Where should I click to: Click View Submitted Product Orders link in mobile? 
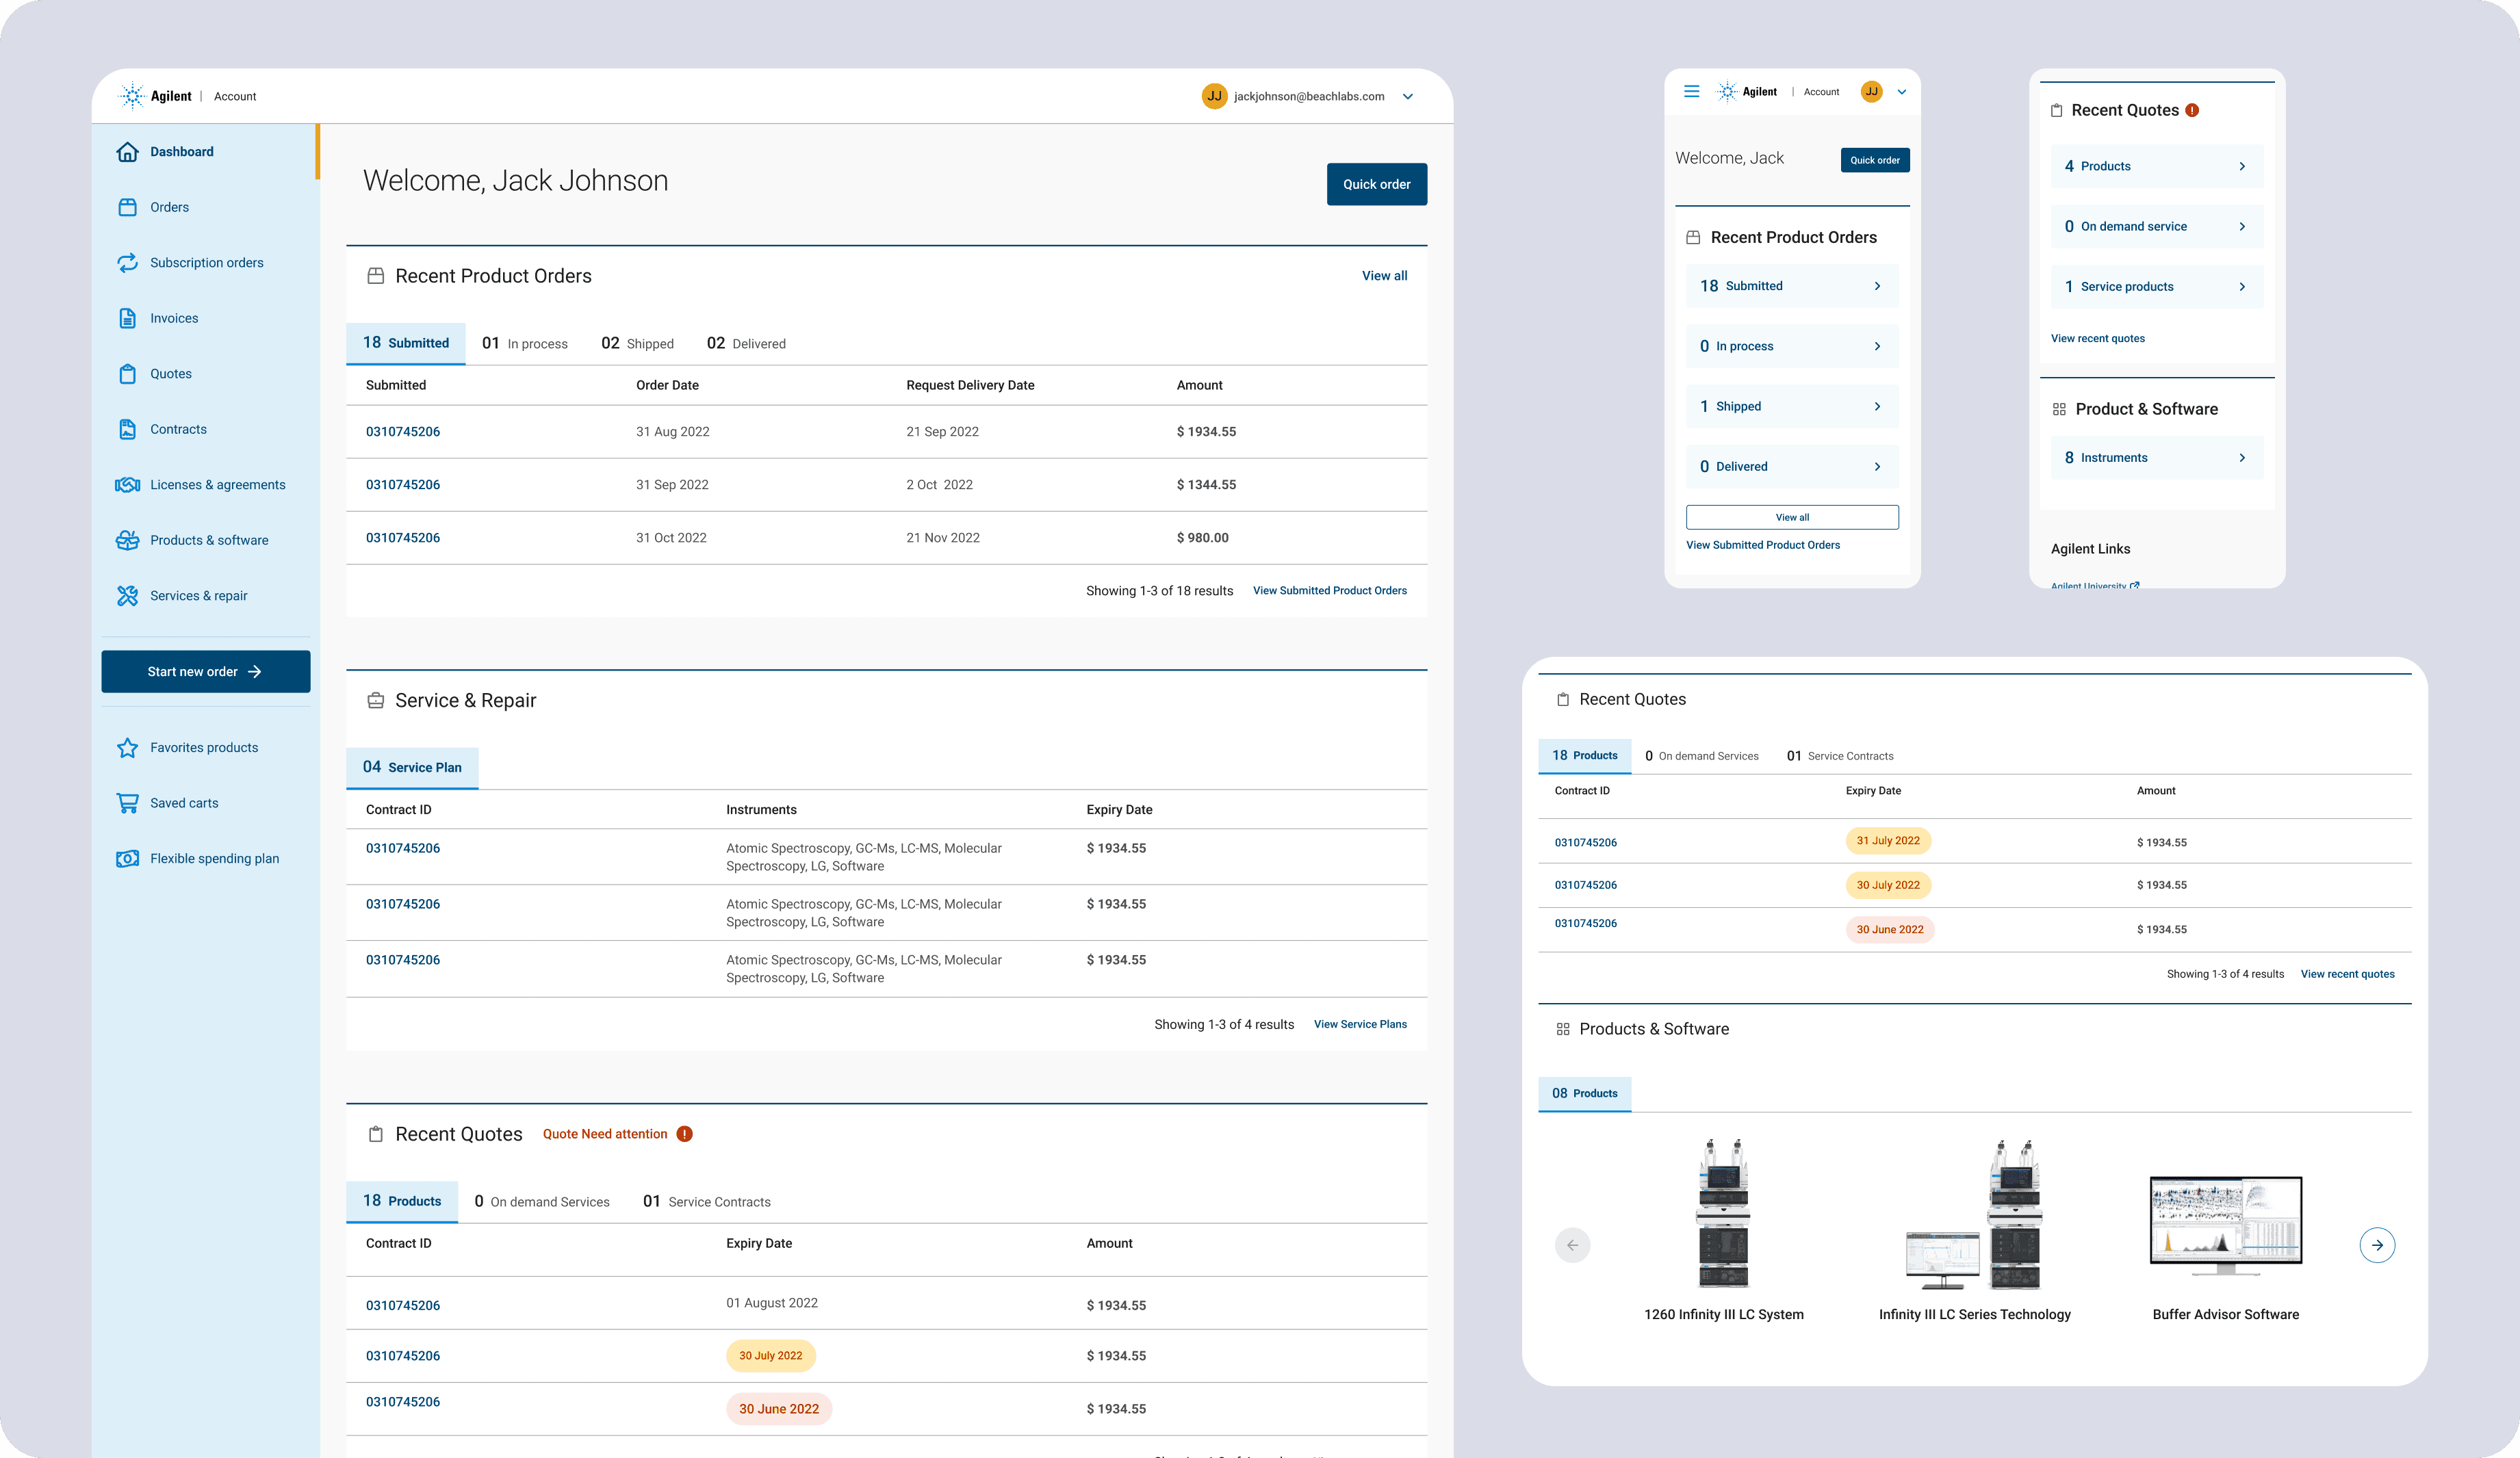pyautogui.click(x=1762, y=545)
